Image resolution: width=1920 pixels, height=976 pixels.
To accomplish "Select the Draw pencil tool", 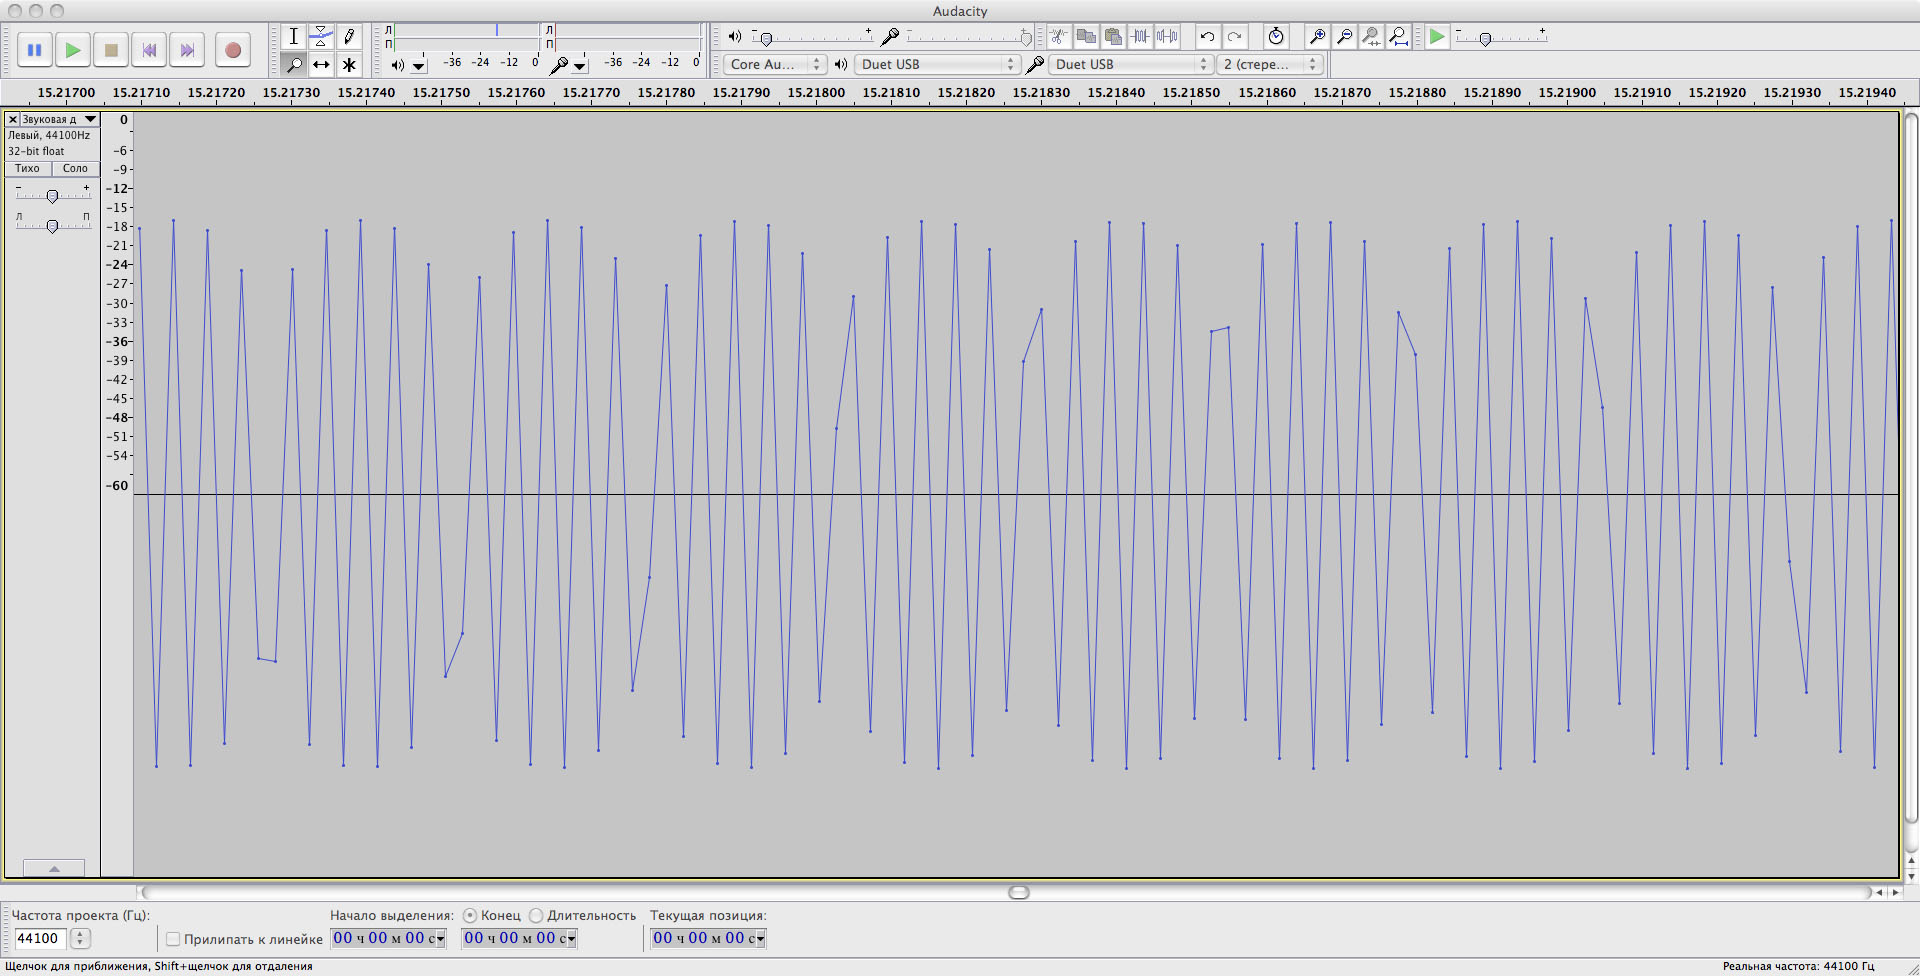I will pos(349,37).
